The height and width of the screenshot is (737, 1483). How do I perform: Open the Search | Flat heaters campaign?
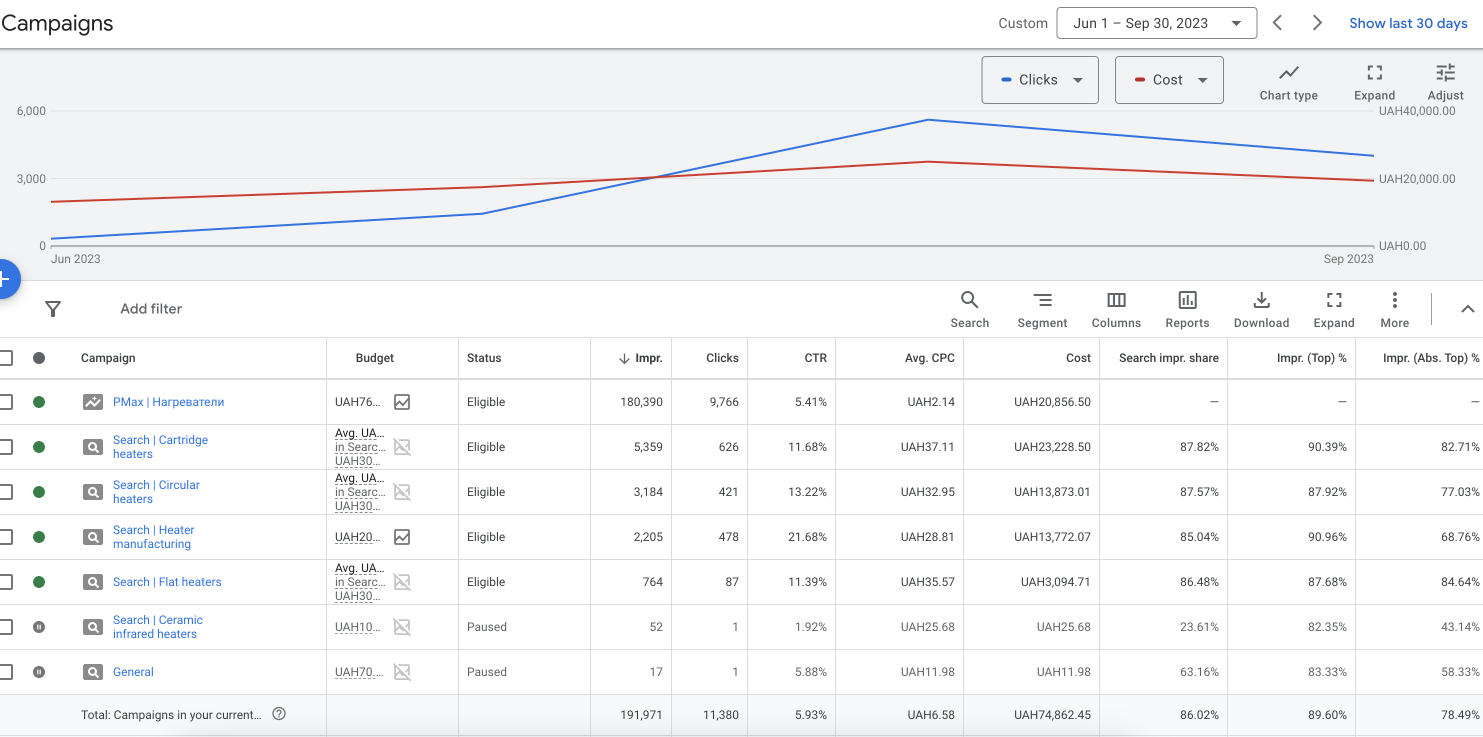167,582
